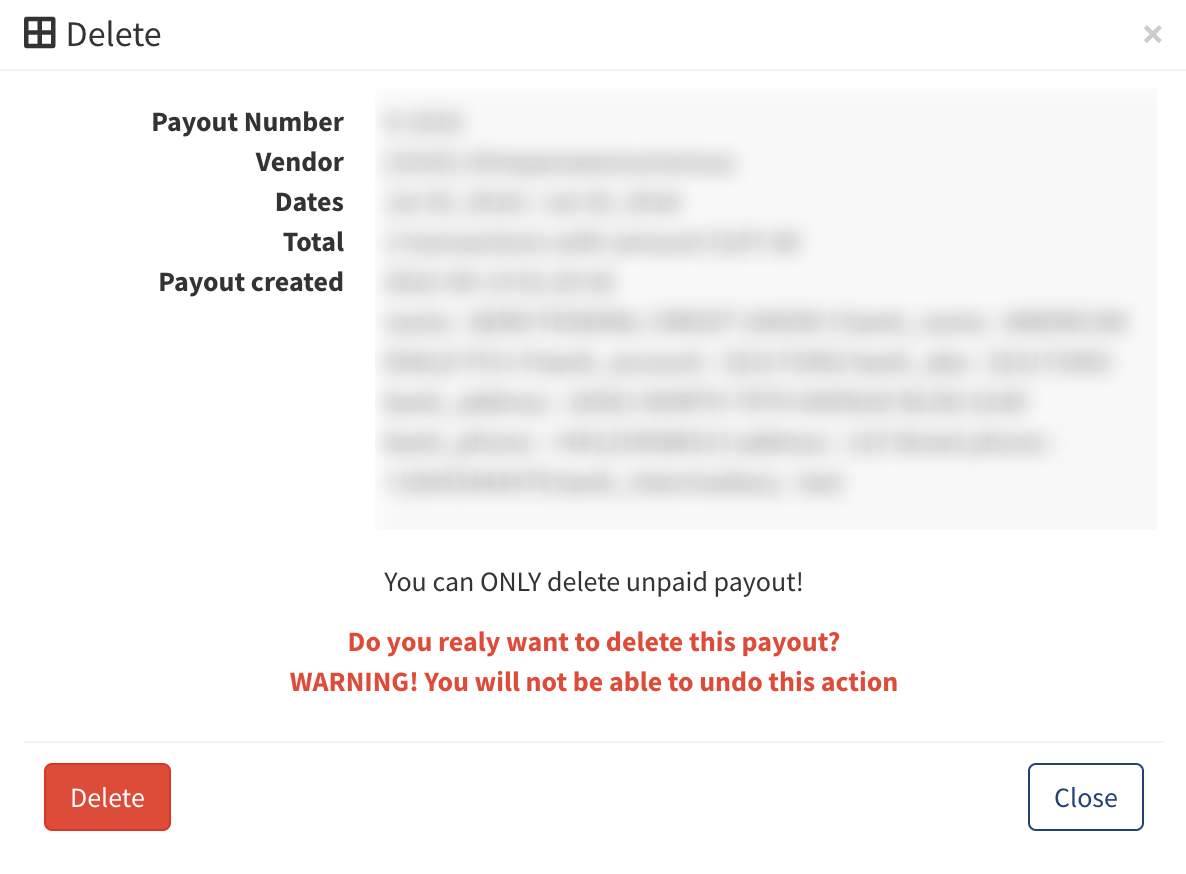Click the blurred total amount value
1186x874 pixels.
[x=592, y=242]
